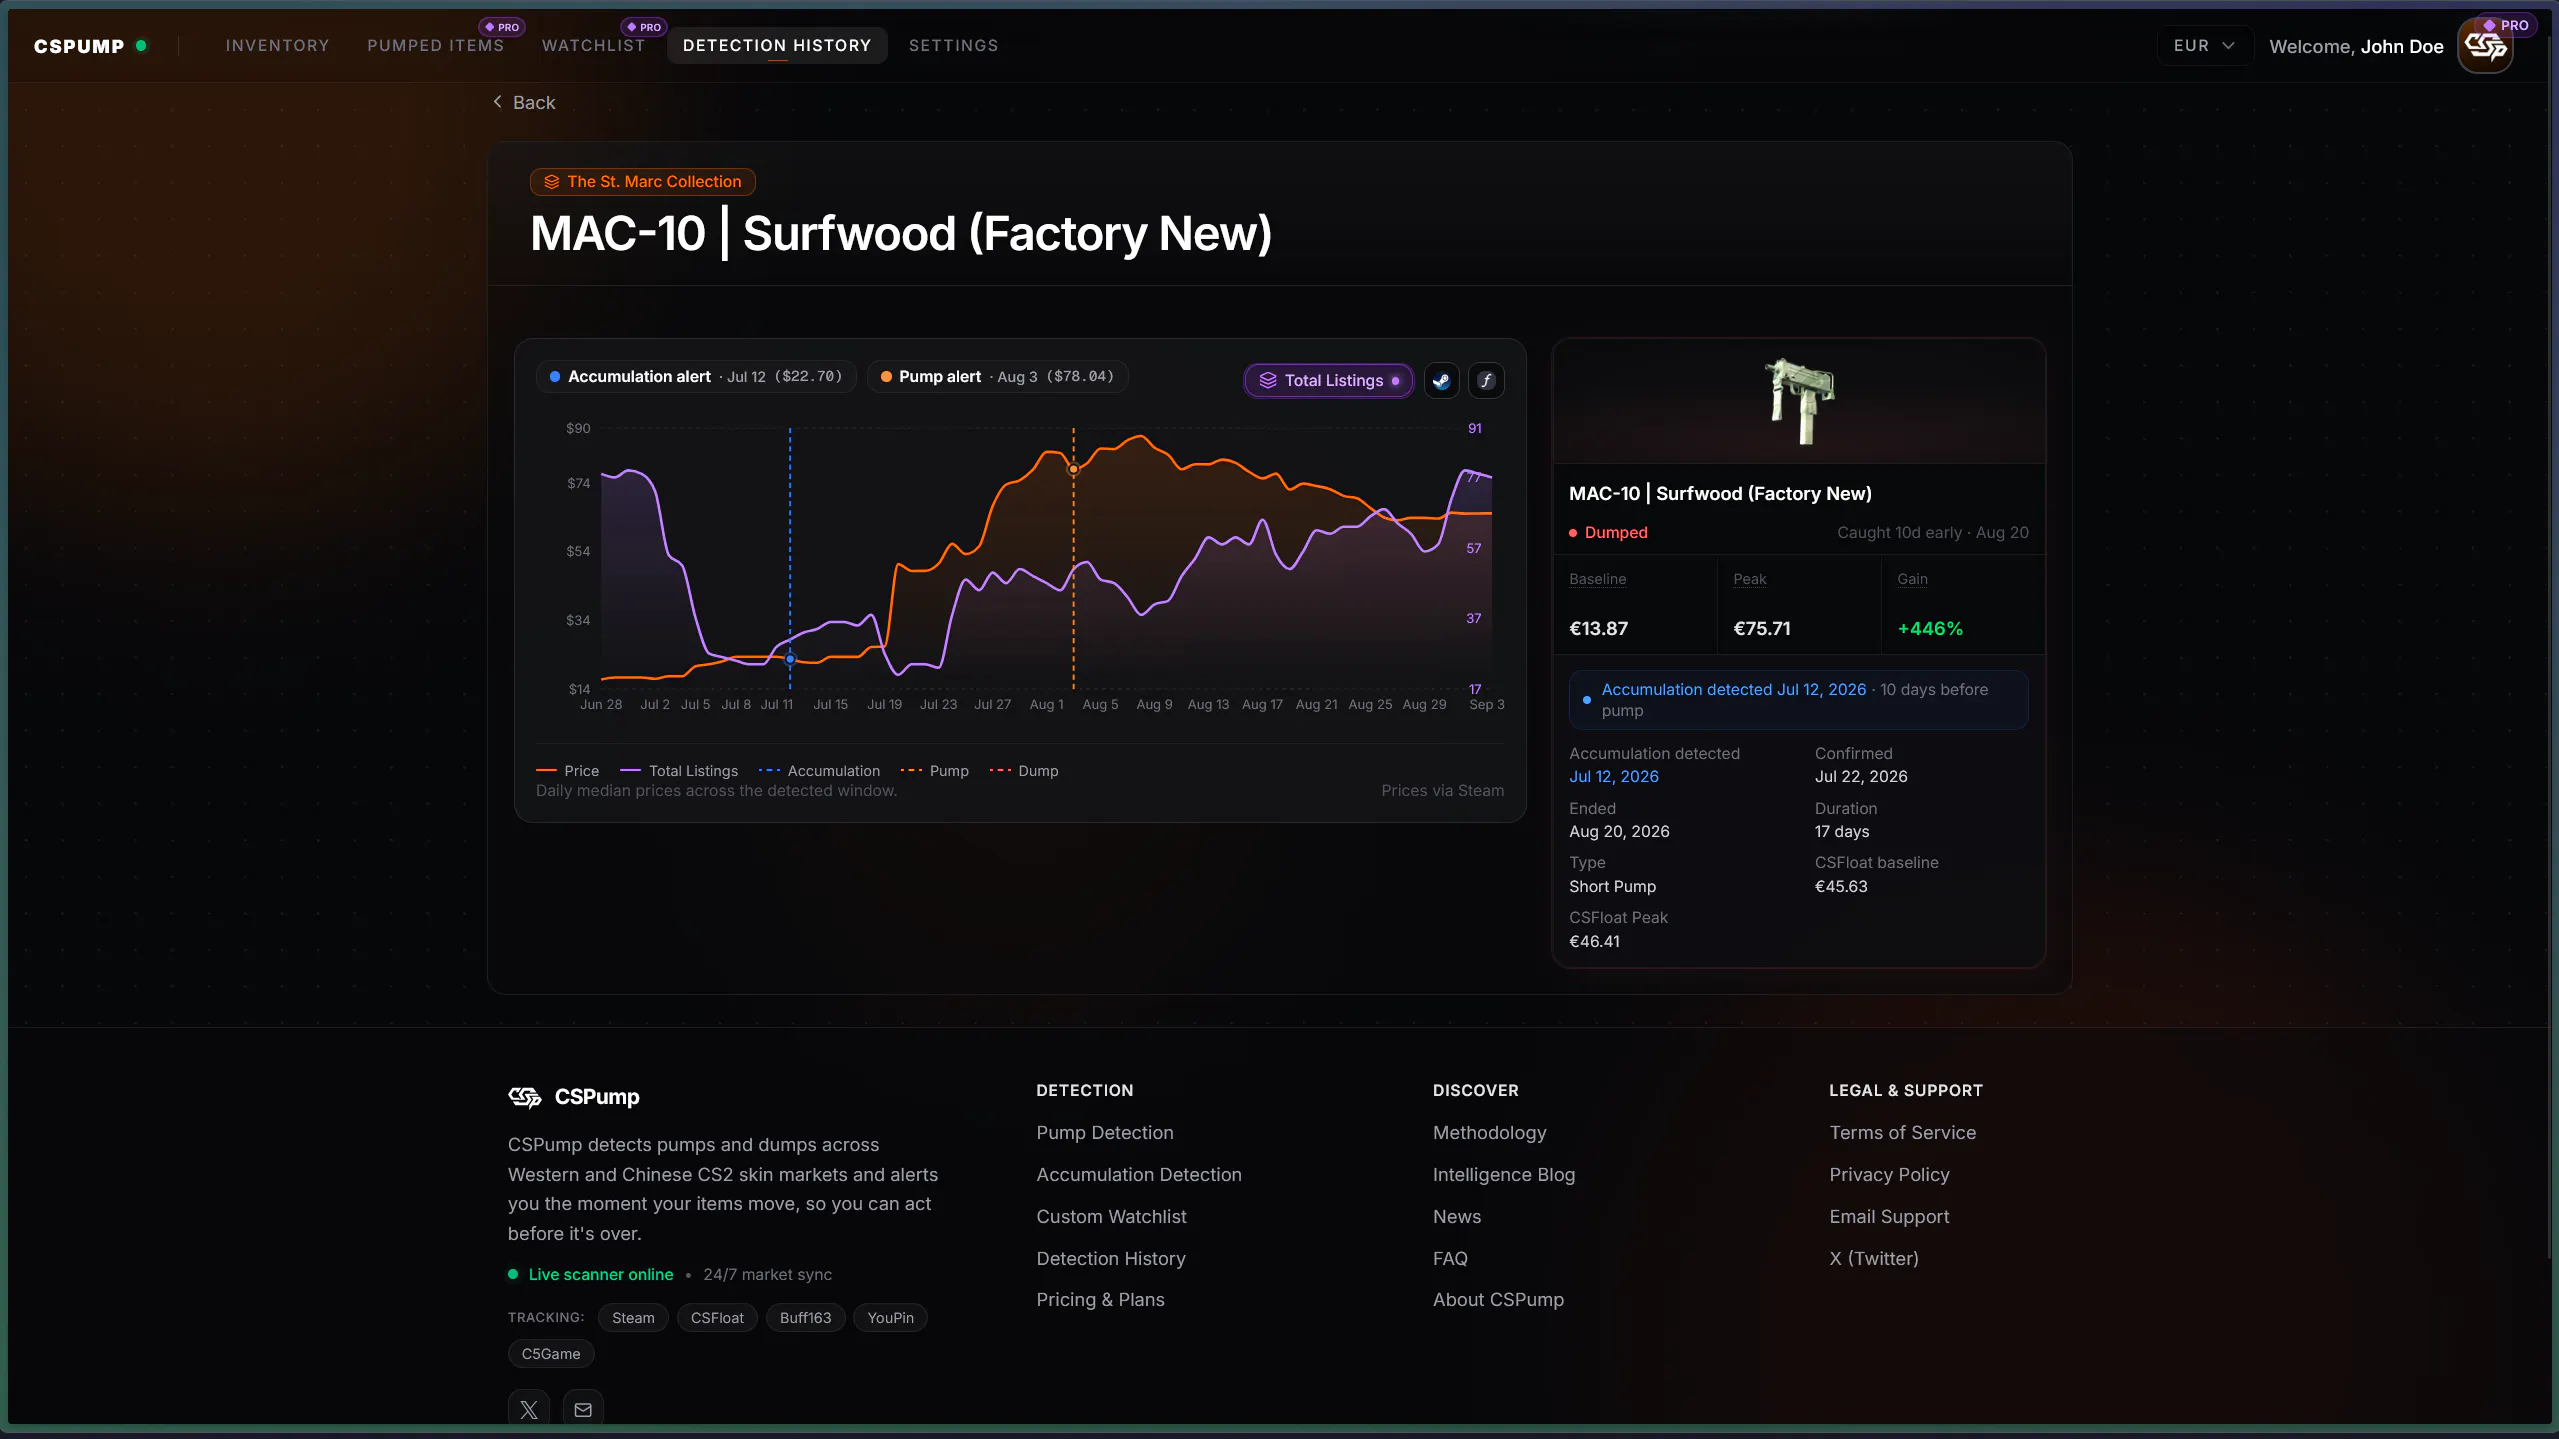Go to the Pumped Items tab

pyautogui.click(x=436, y=46)
